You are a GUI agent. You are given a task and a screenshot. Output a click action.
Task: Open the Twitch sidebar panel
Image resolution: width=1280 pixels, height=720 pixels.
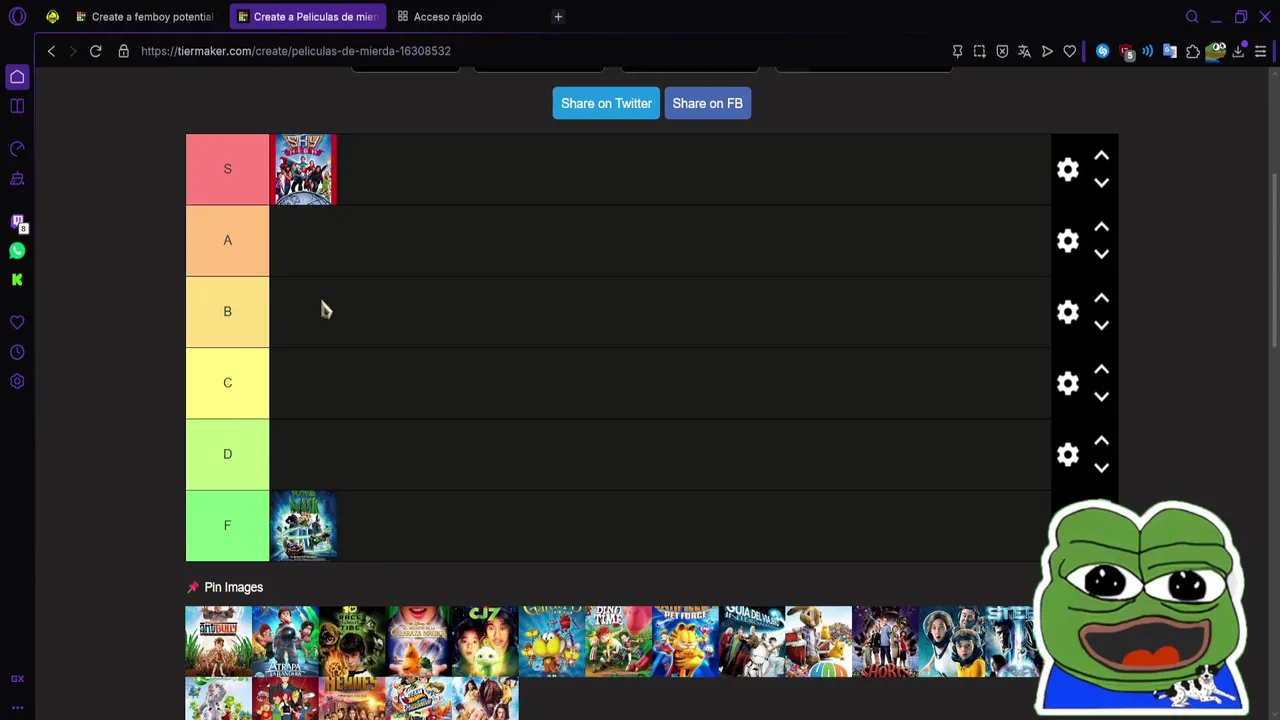(17, 222)
